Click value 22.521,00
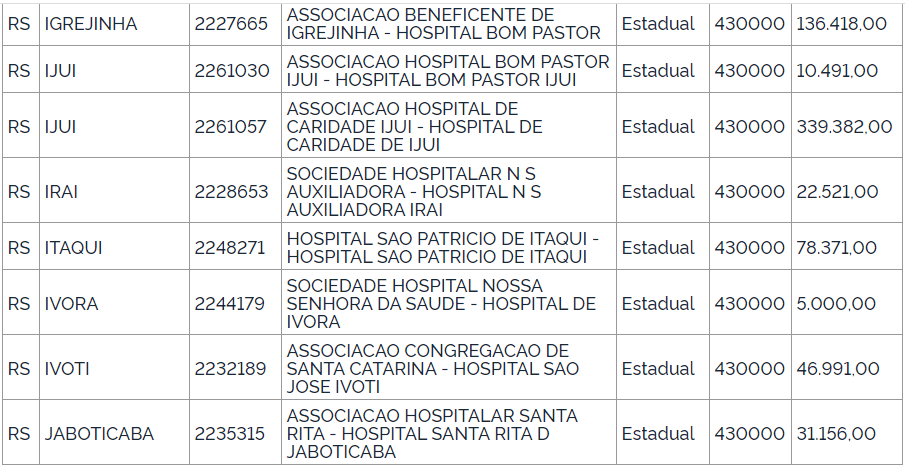Screen dimensions: 905x468 click(x=836, y=192)
